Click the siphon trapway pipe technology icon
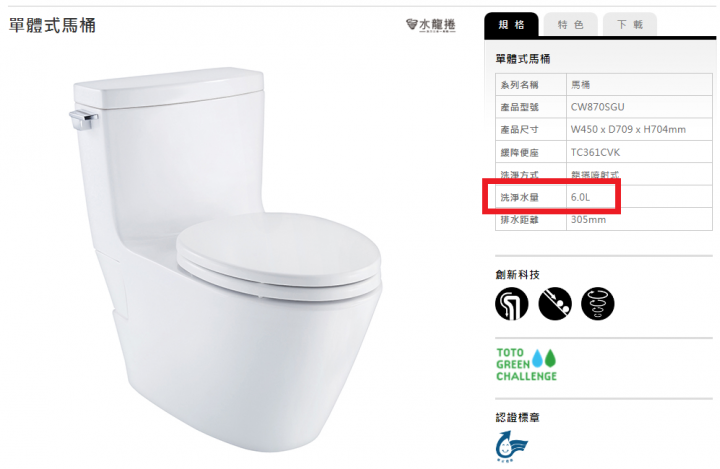The width and height of the screenshot is (720, 469). pyautogui.click(x=512, y=304)
